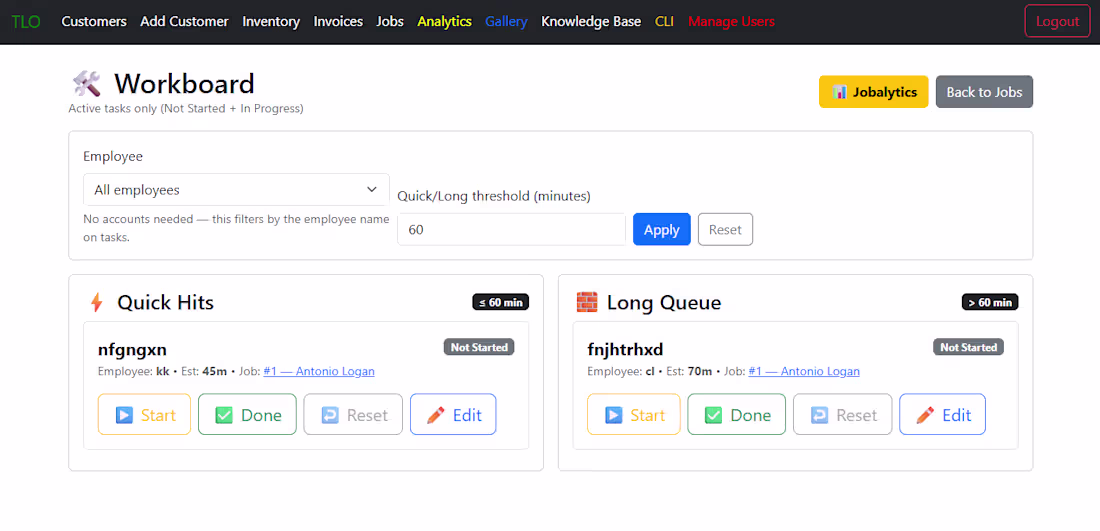Open job link in nfgngxn card
Viewport: 1100px width, 531px height.
[319, 371]
